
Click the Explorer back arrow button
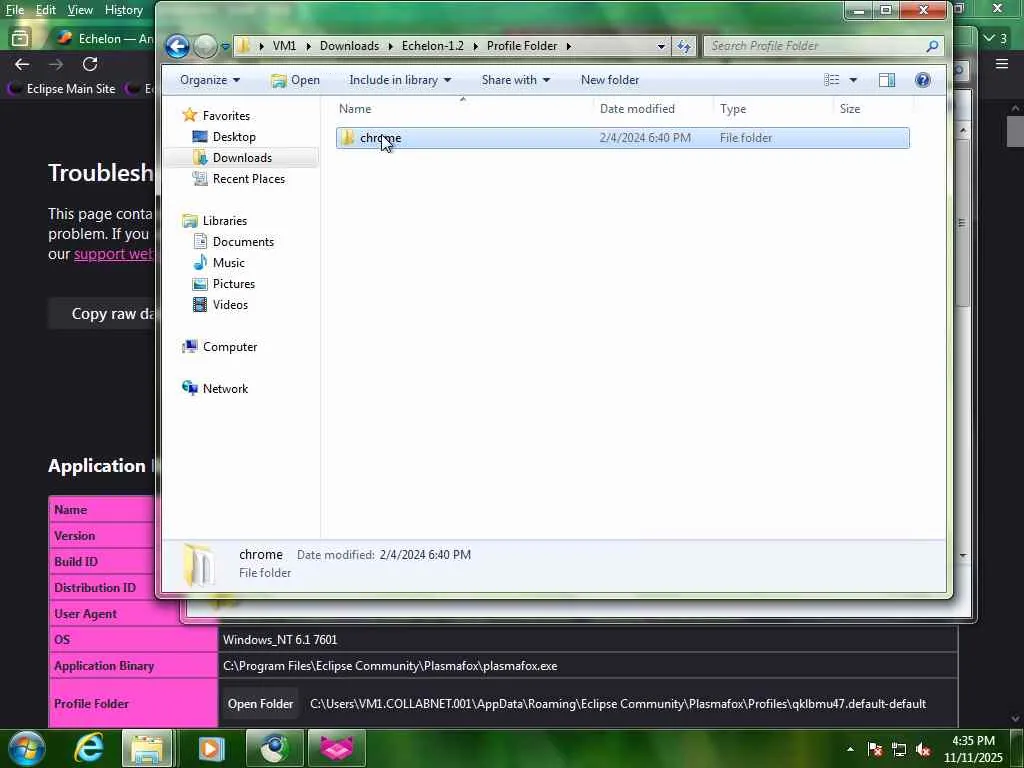click(177, 46)
